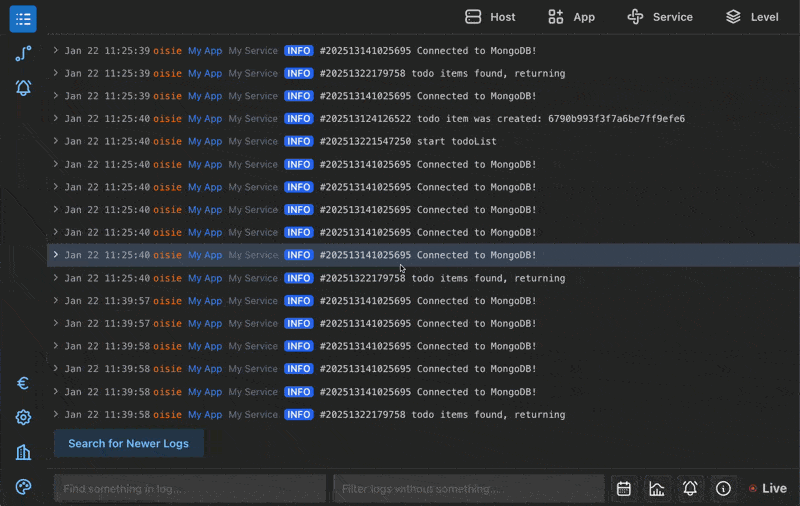This screenshot has width=800, height=506.
Task: Focus the Filter logs without something field
Action: coord(468,489)
